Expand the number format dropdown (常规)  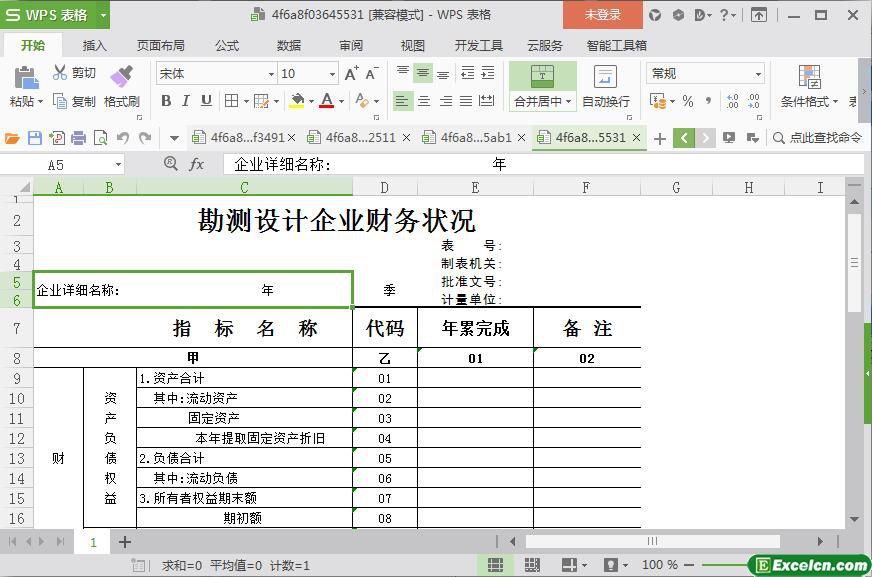point(758,74)
